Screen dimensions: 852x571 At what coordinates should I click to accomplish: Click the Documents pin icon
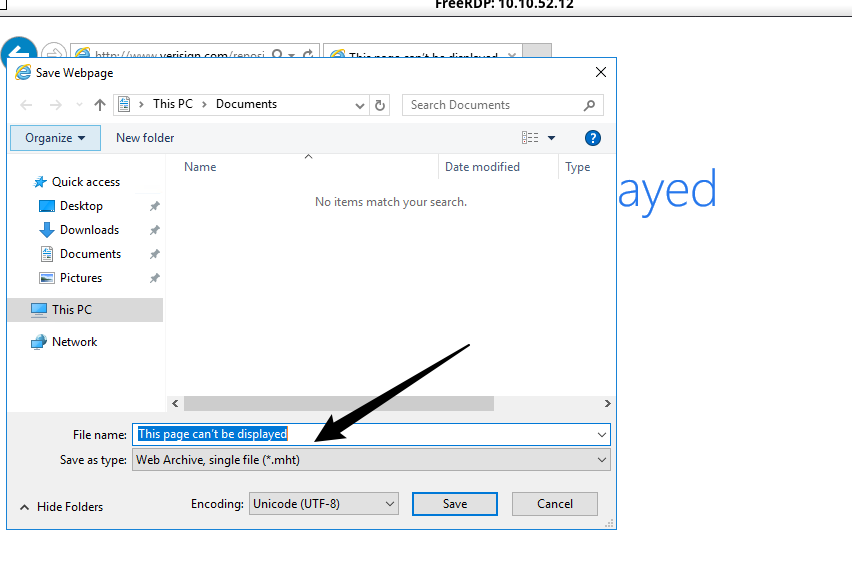tap(155, 254)
